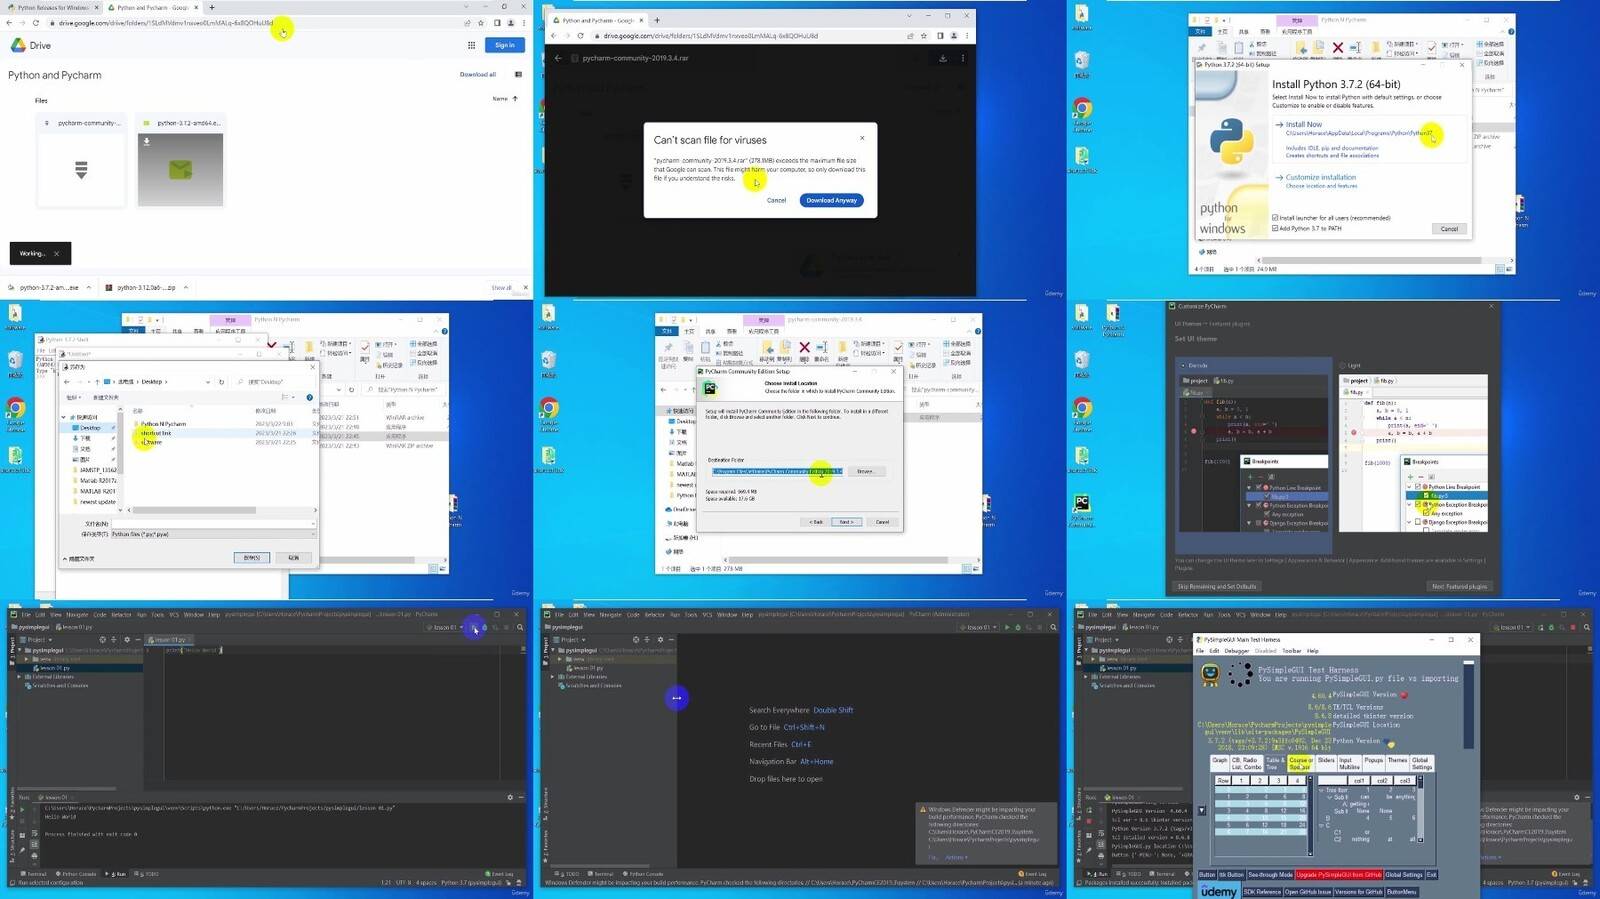Switch to the Themes tab in PySimpleGUI
Image resolution: width=1600 pixels, height=899 pixels.
tap(1397, 763)
